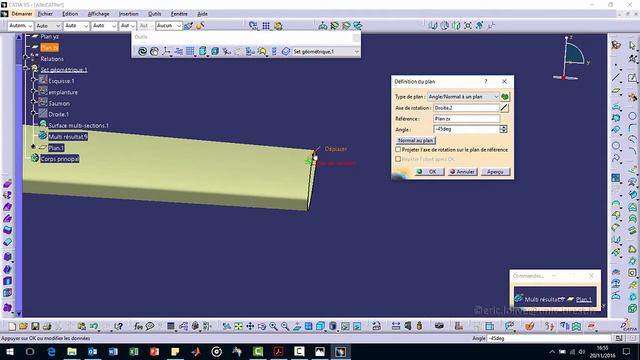Click the painter brush icon in top toolbar
Image resolution: width=640 pixels, height=360 pixels.
[188, 26]
